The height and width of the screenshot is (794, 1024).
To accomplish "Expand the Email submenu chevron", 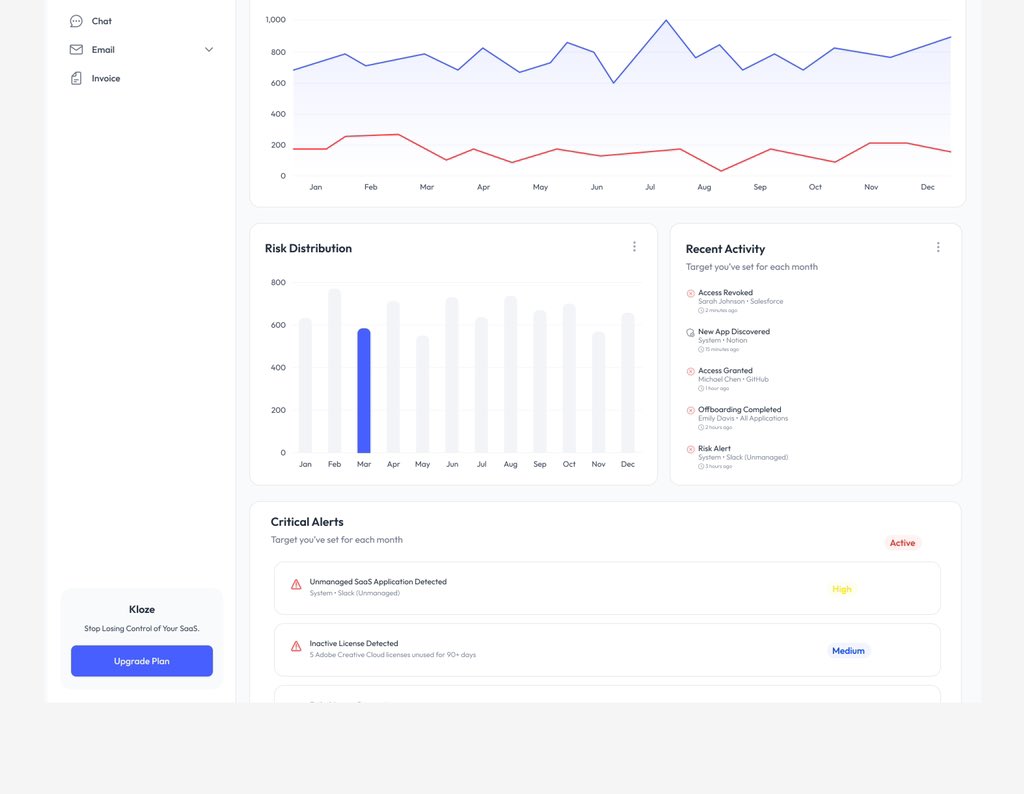I will [209, 50].
